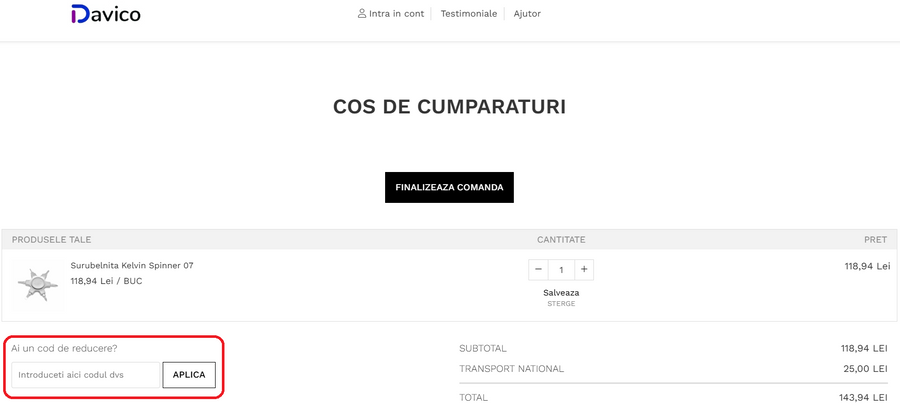Click the 118,94 Lei / BUC unit price
Screen dimensions: 900x411
click(106, 281)
